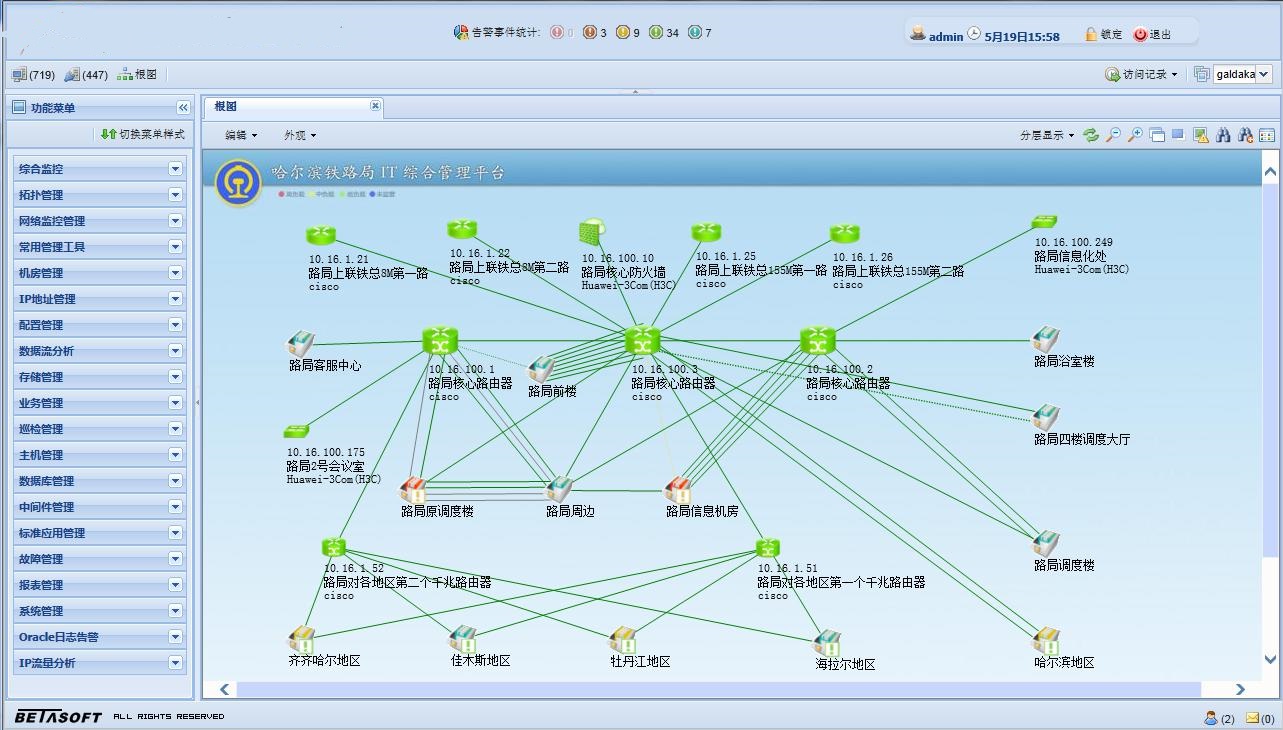The image size is (1283, 730).
Task: Expand the 综合监控 menu section
Action: (175, 169)
